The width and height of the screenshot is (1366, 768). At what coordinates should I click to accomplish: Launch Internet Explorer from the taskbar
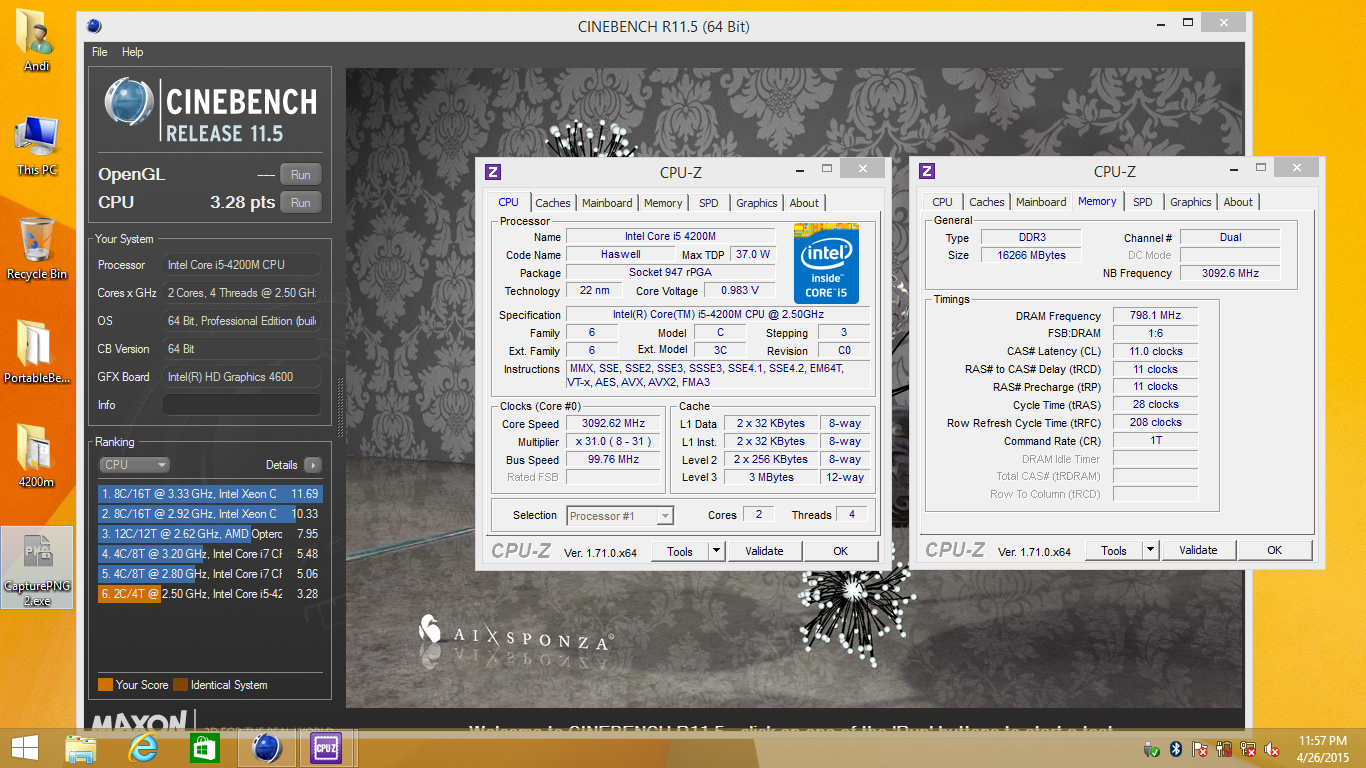tap(143, 748)
